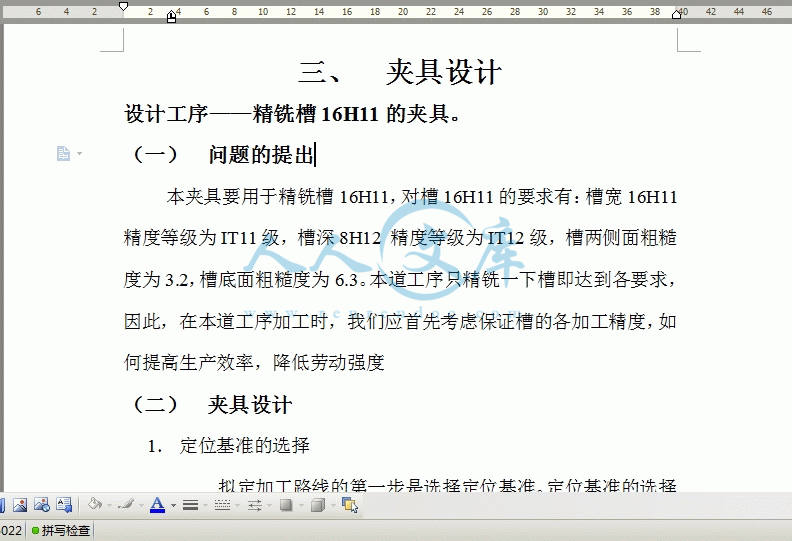Open the shadow style dropdown arrow
Viewport: 792px width, 541px height.
(x=302, y=505)
